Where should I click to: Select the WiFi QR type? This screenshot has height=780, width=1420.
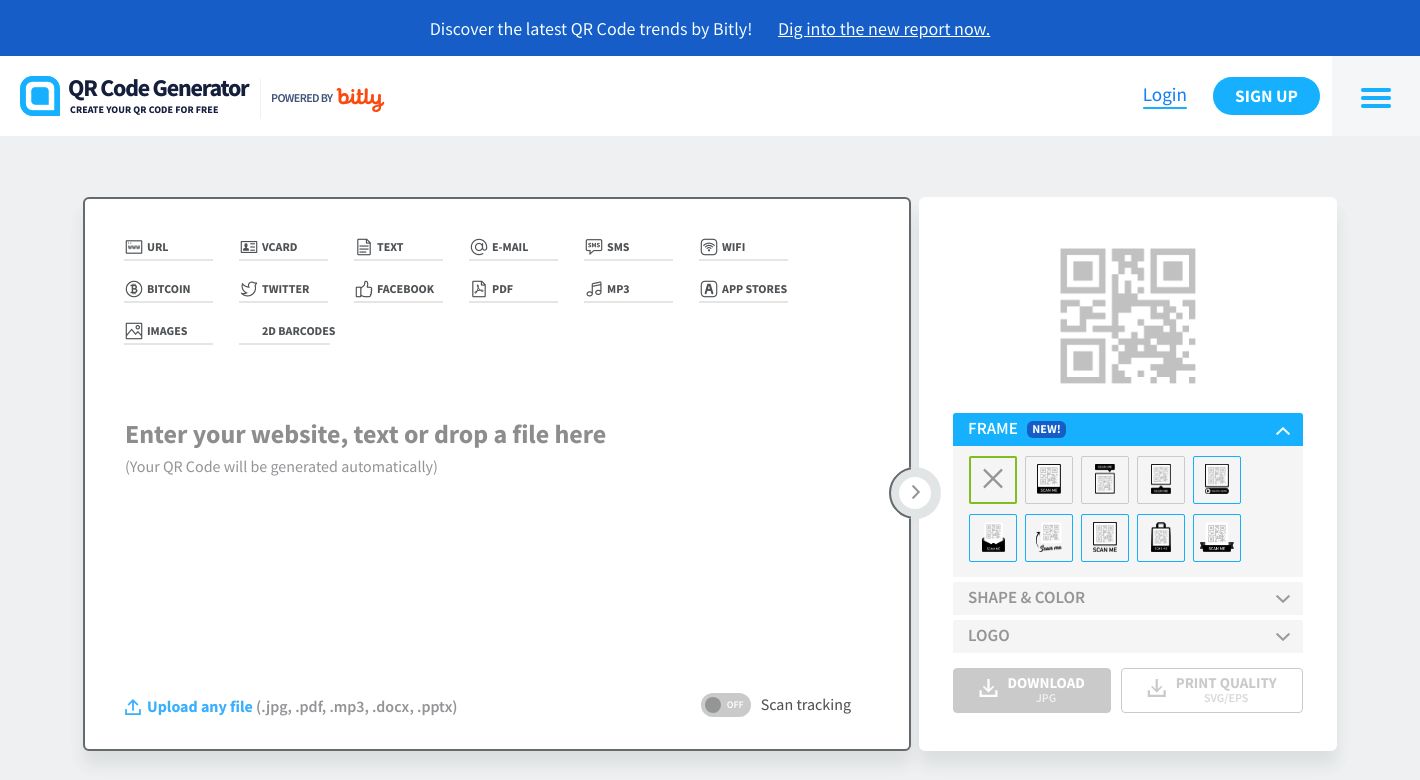pos(743,247)
